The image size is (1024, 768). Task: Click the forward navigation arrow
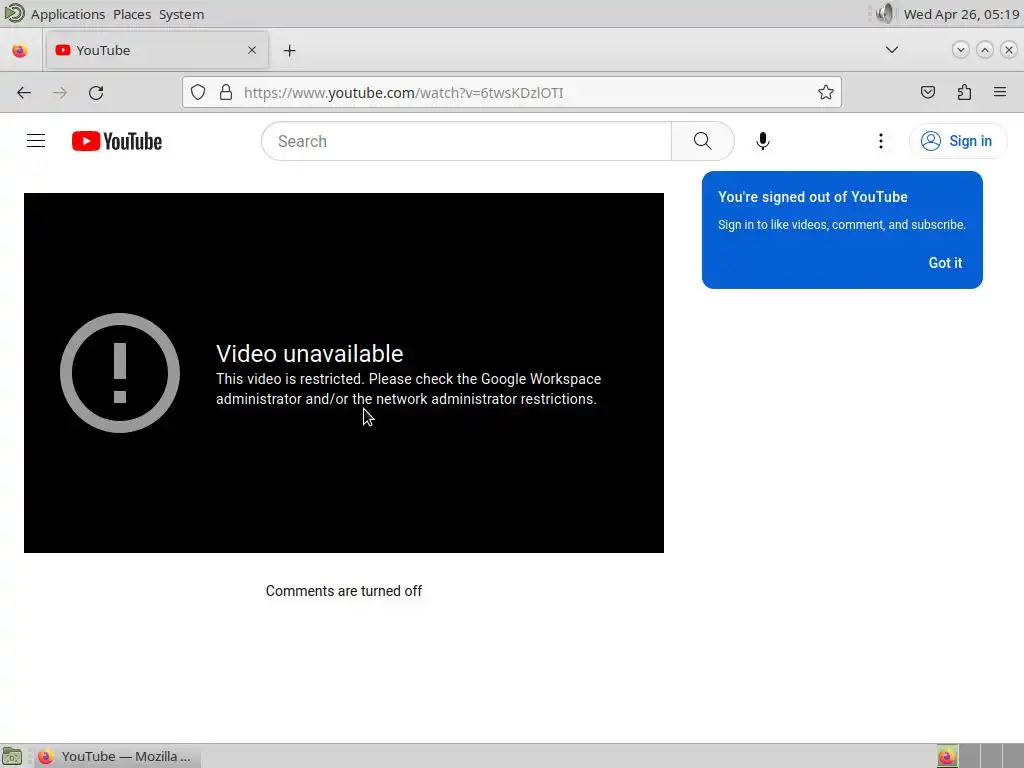tap(60, 93)
